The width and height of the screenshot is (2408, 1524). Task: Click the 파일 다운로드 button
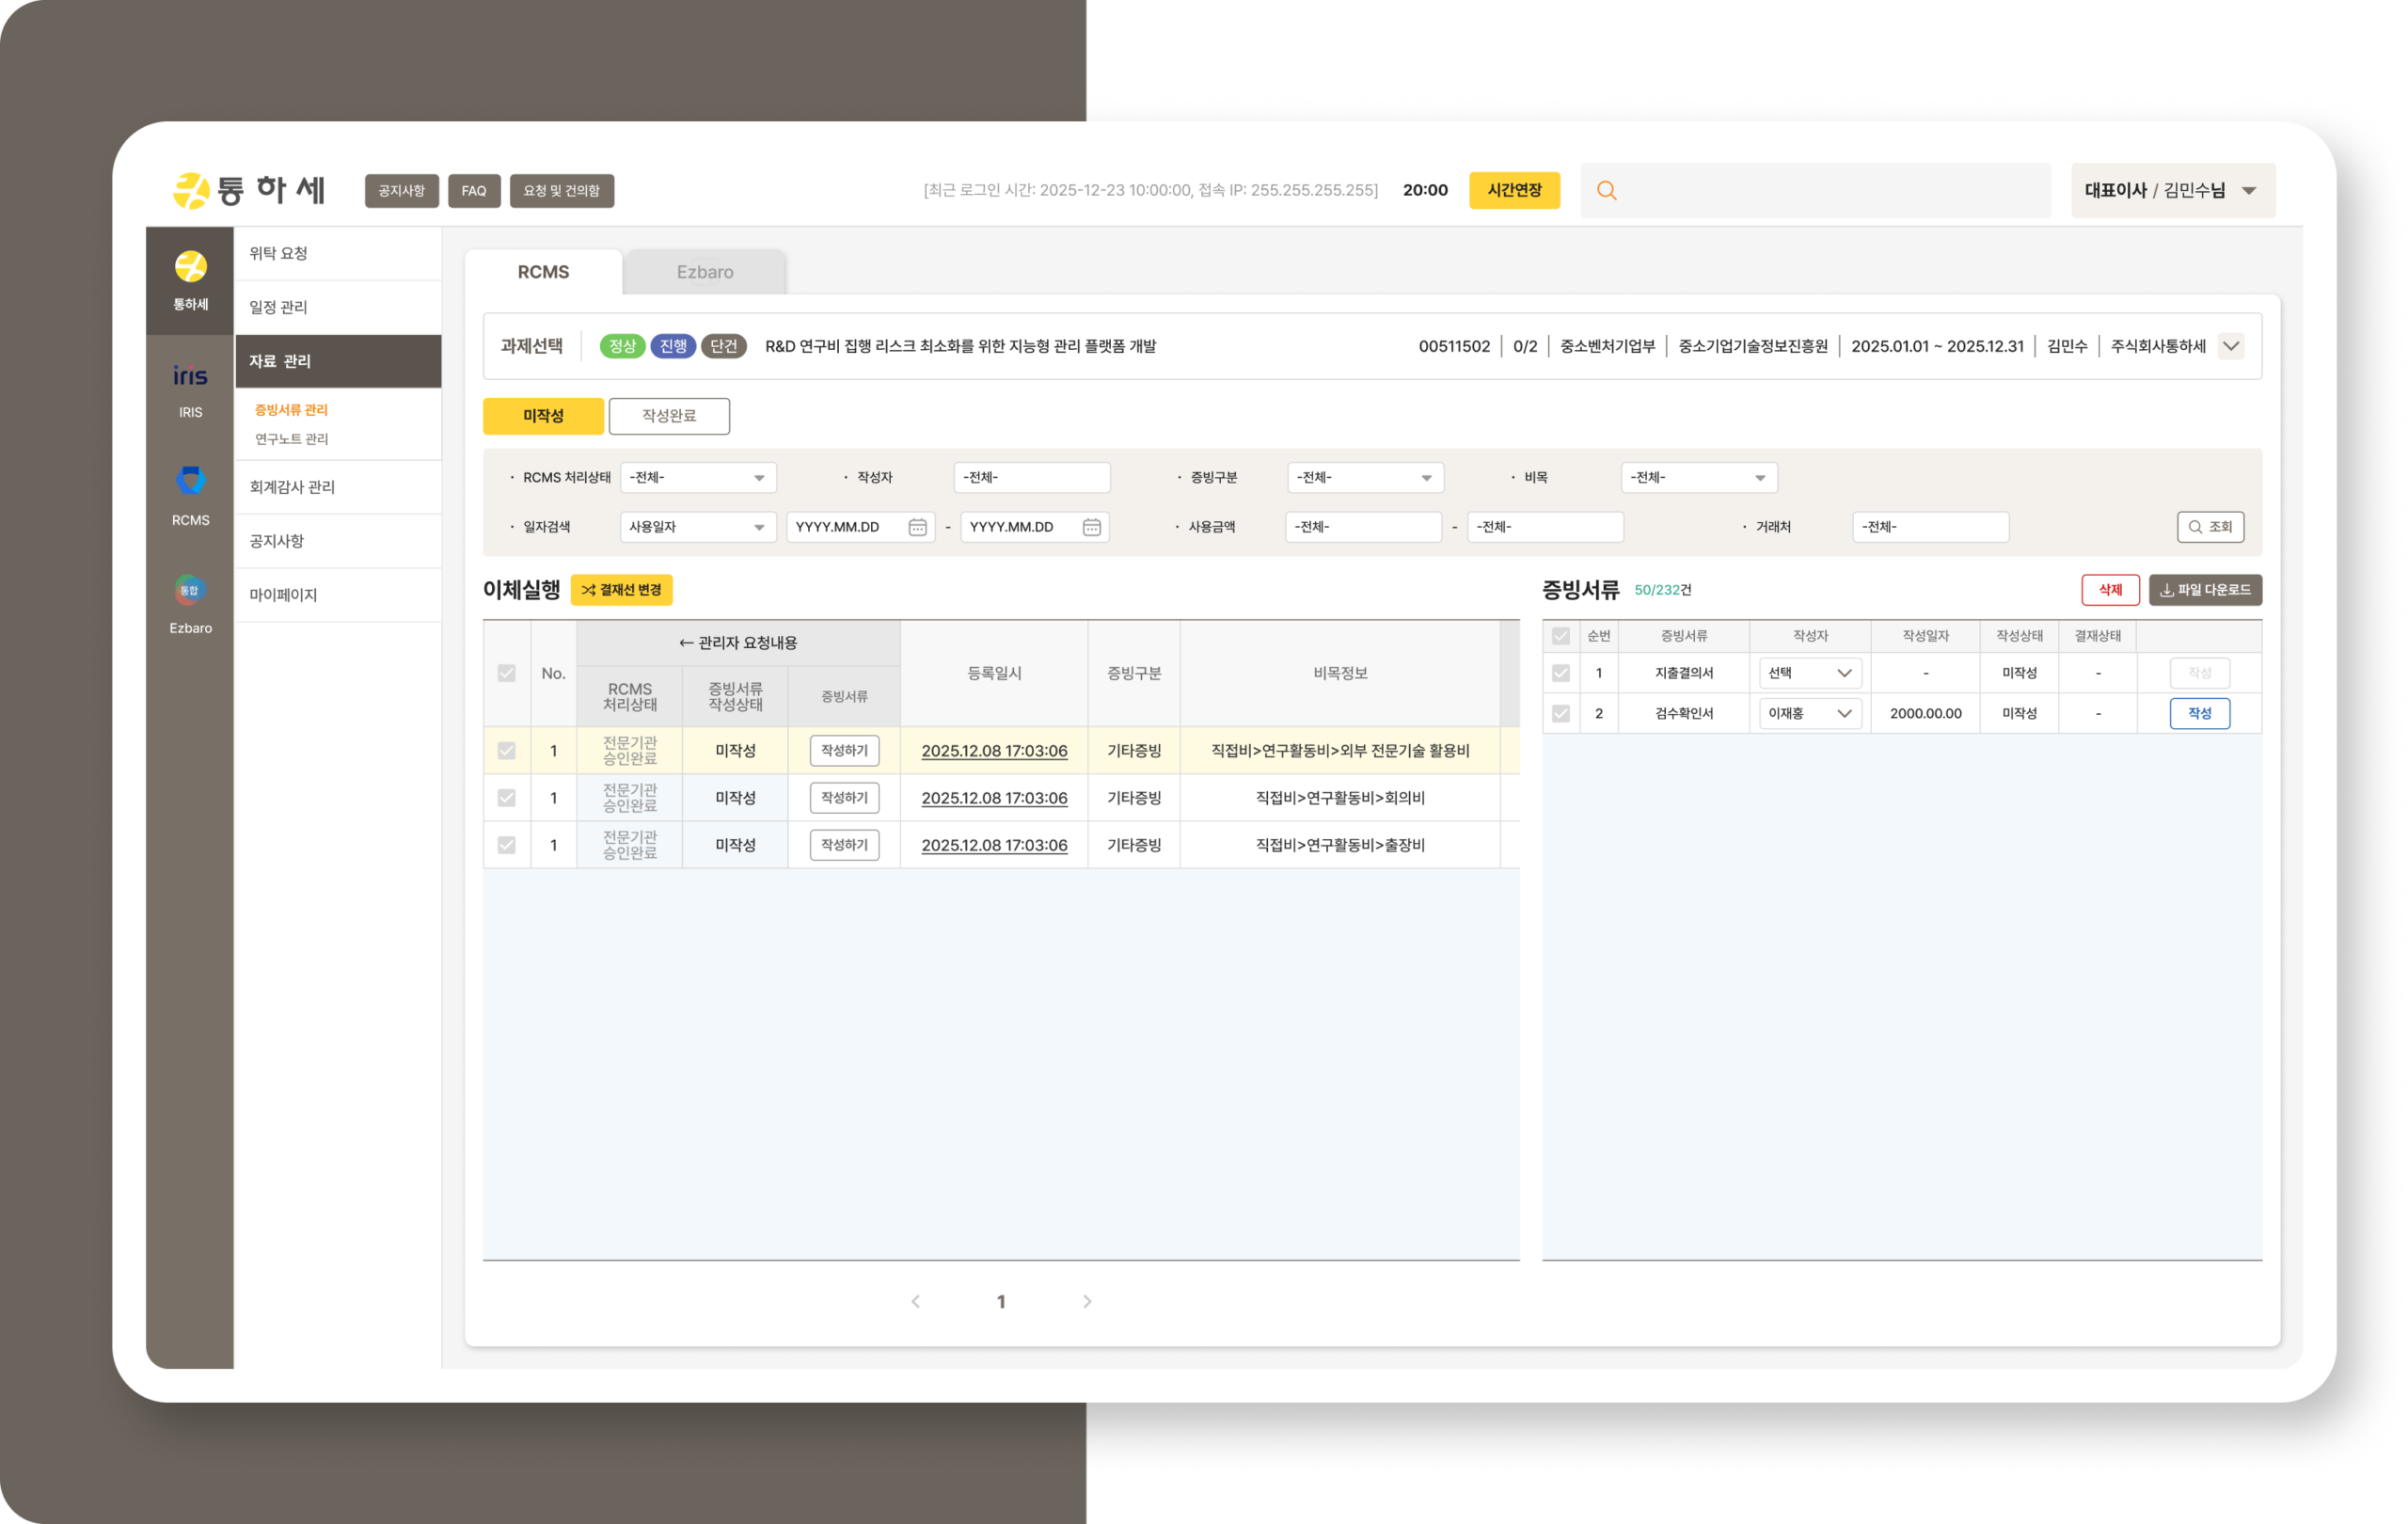[x=2205, y=590]
